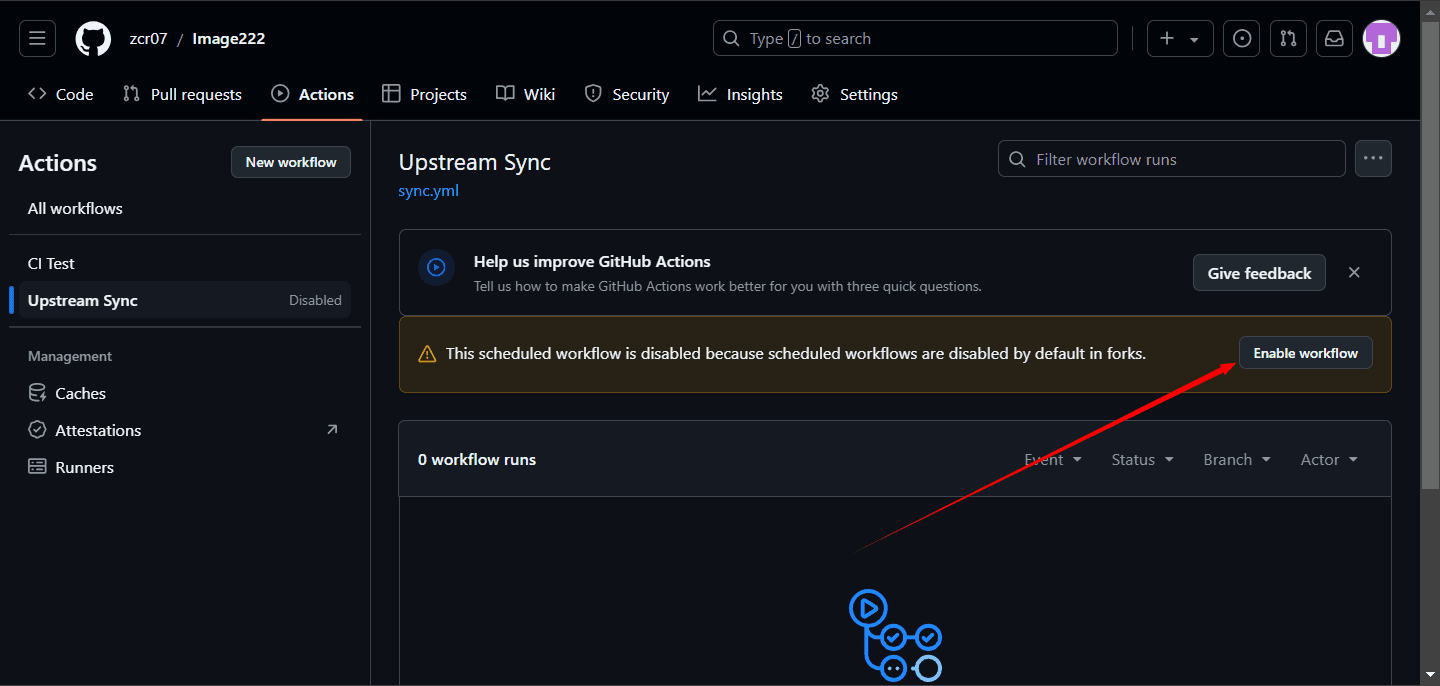This screenshot has width=1440, height=686.
Task: Select CI Test workflow in sidebar
Action: pos(51,264)
